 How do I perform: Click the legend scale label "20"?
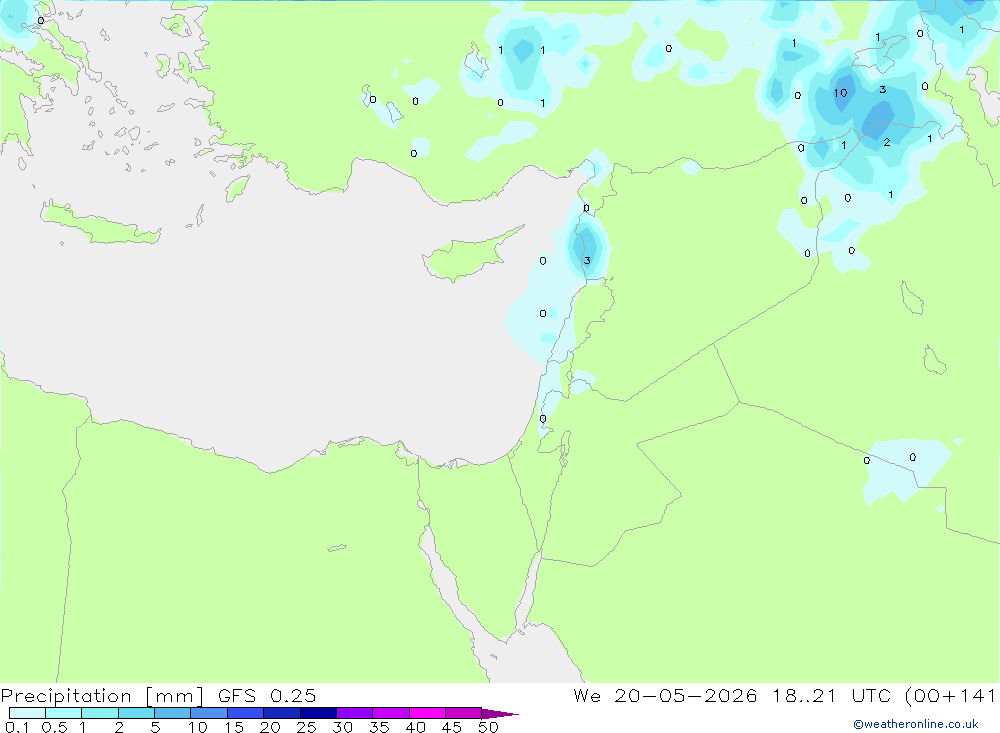tap(270, 727)
